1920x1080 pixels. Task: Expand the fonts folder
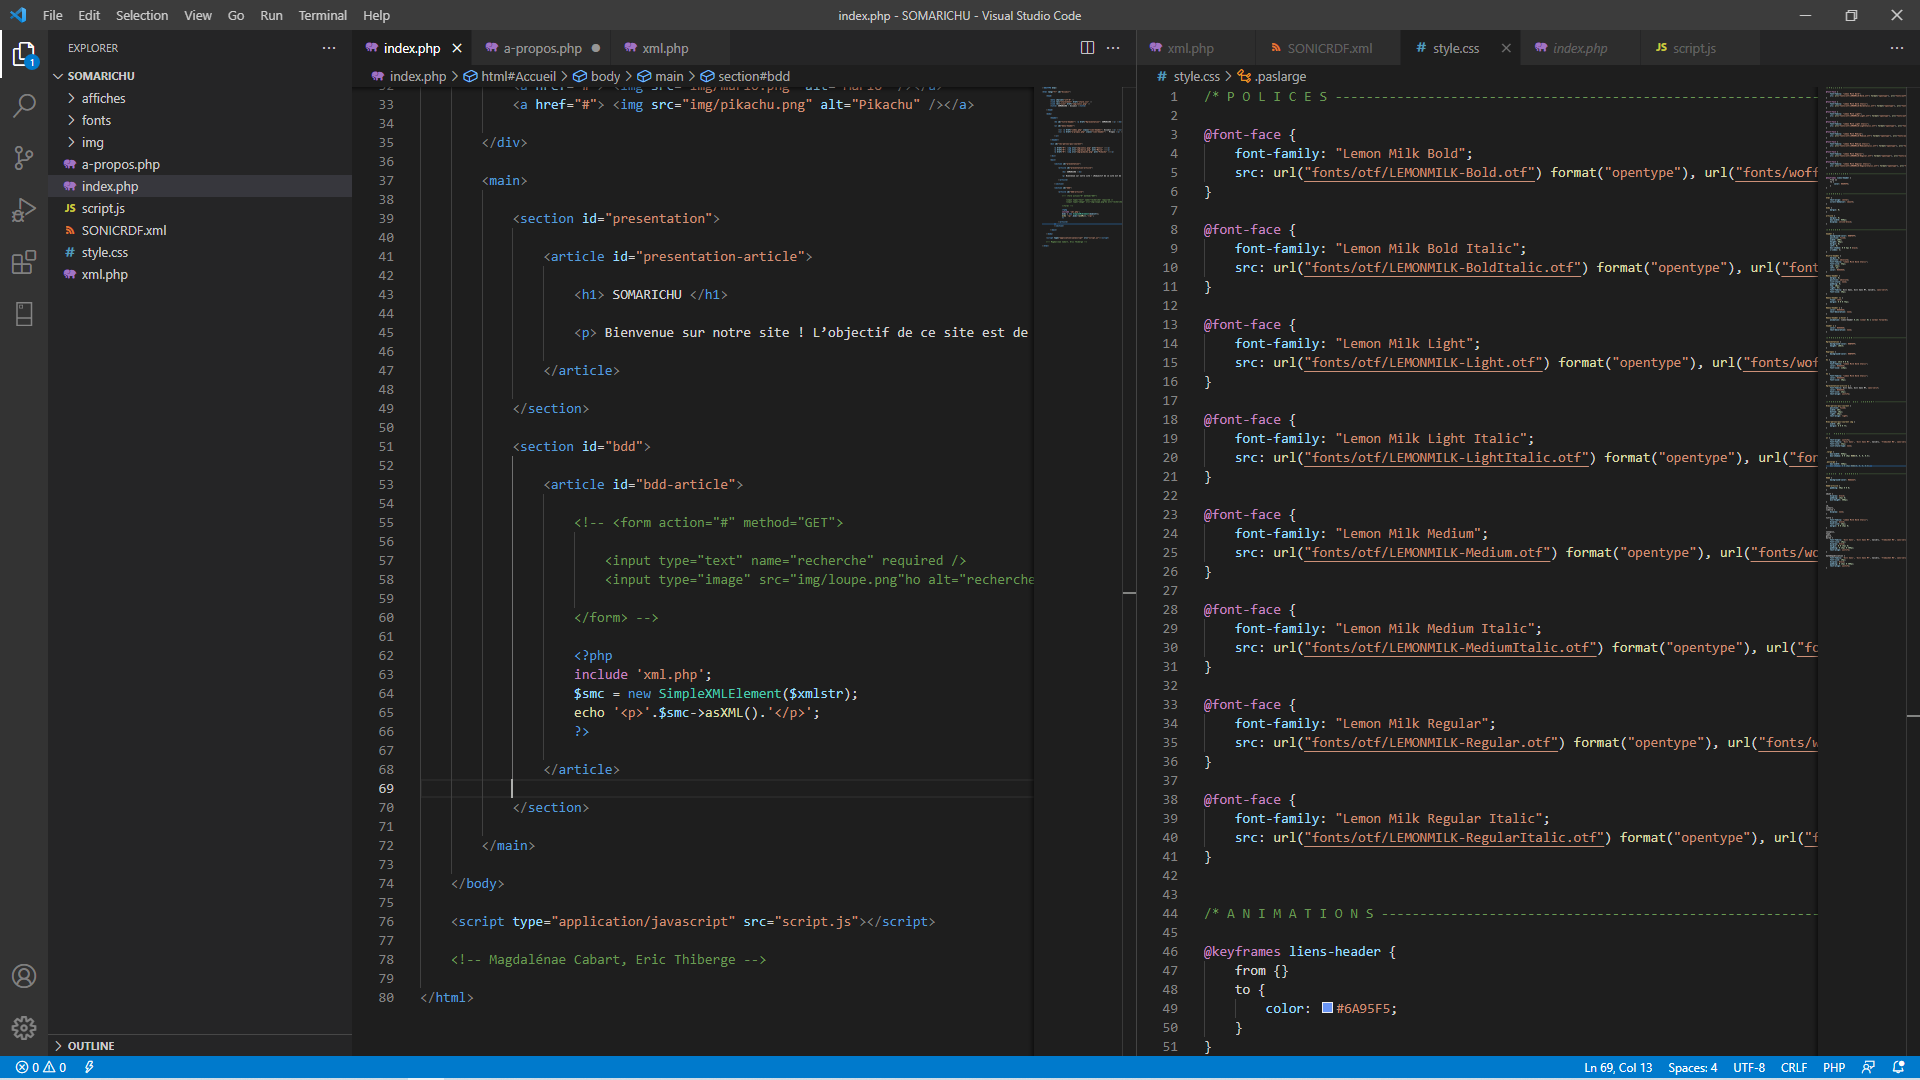96,120
